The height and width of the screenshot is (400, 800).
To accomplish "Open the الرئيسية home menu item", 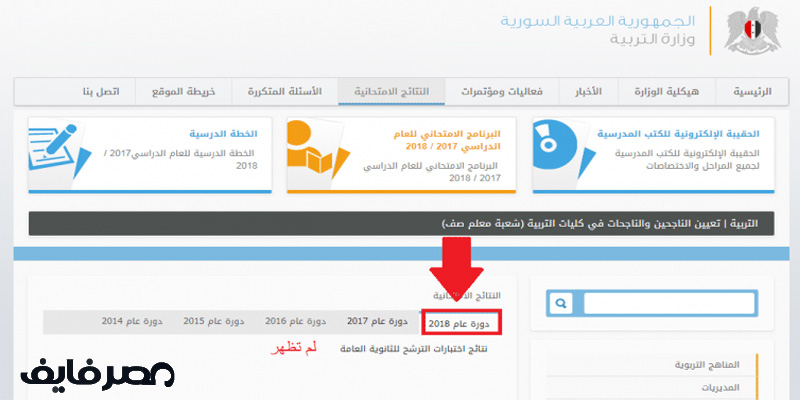I will click(752, 92).
